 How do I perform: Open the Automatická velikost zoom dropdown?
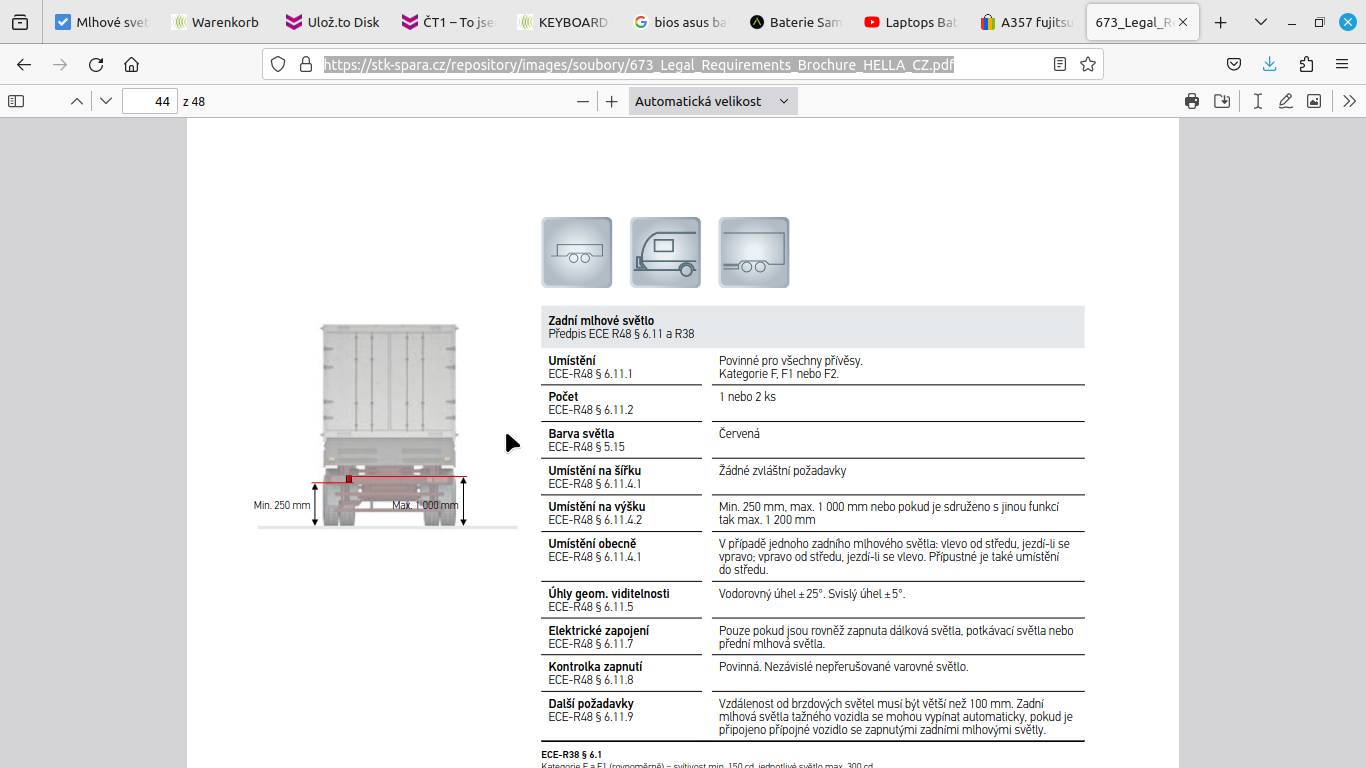(713, 101)
